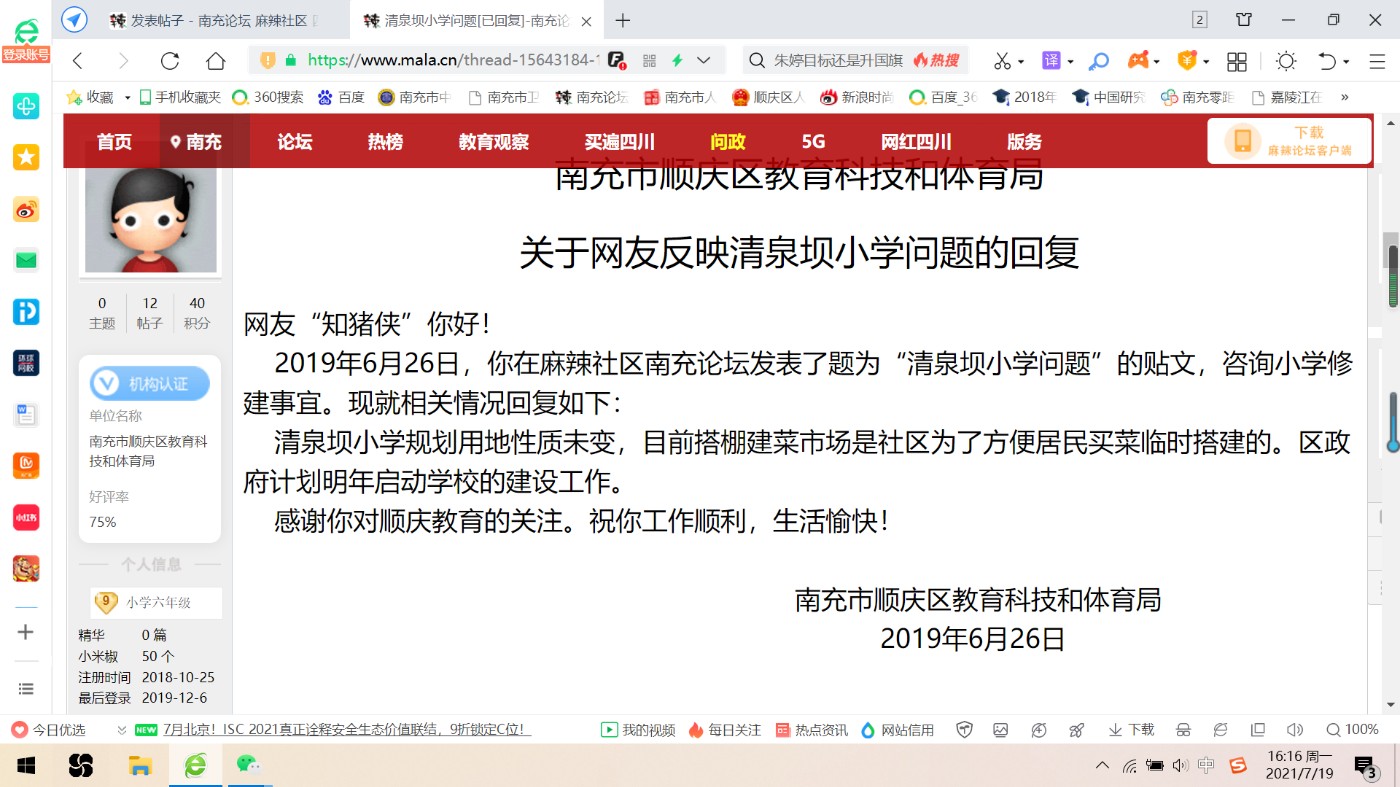Viewport: 1400px width, 787px height.
Task: Launch WeChat from the taskbar
Action: click(x=247, y=765)
